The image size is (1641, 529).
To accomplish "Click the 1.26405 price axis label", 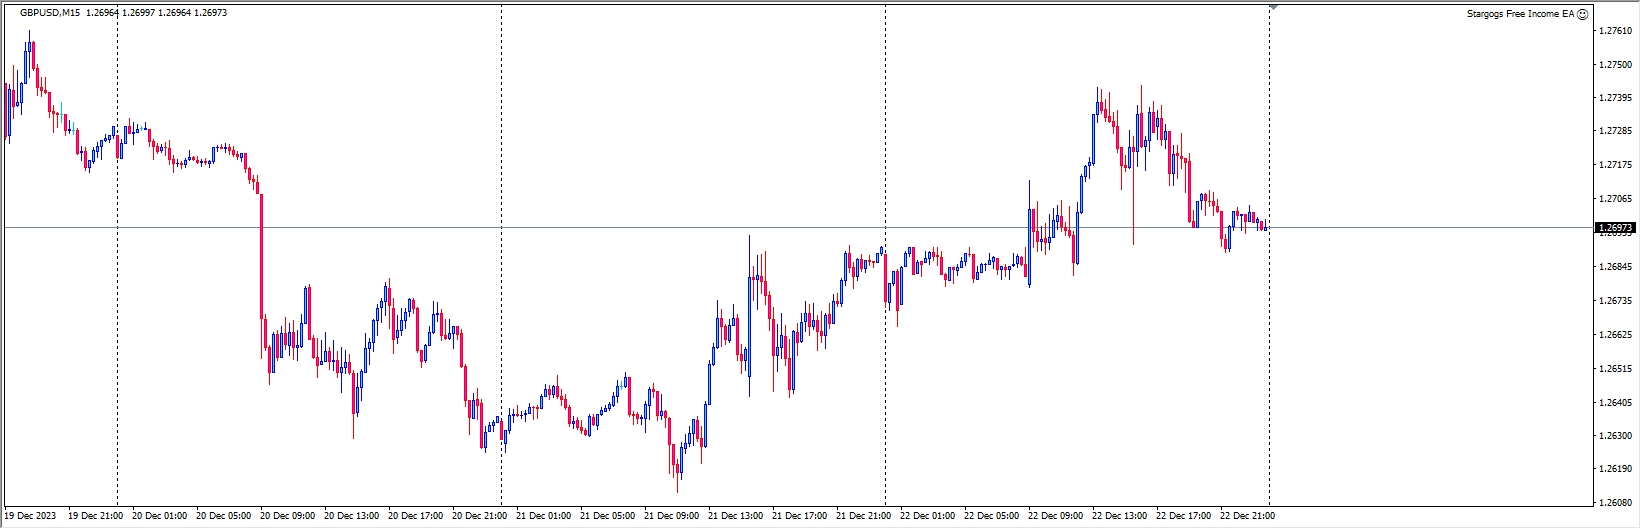I will (1615, 403).
